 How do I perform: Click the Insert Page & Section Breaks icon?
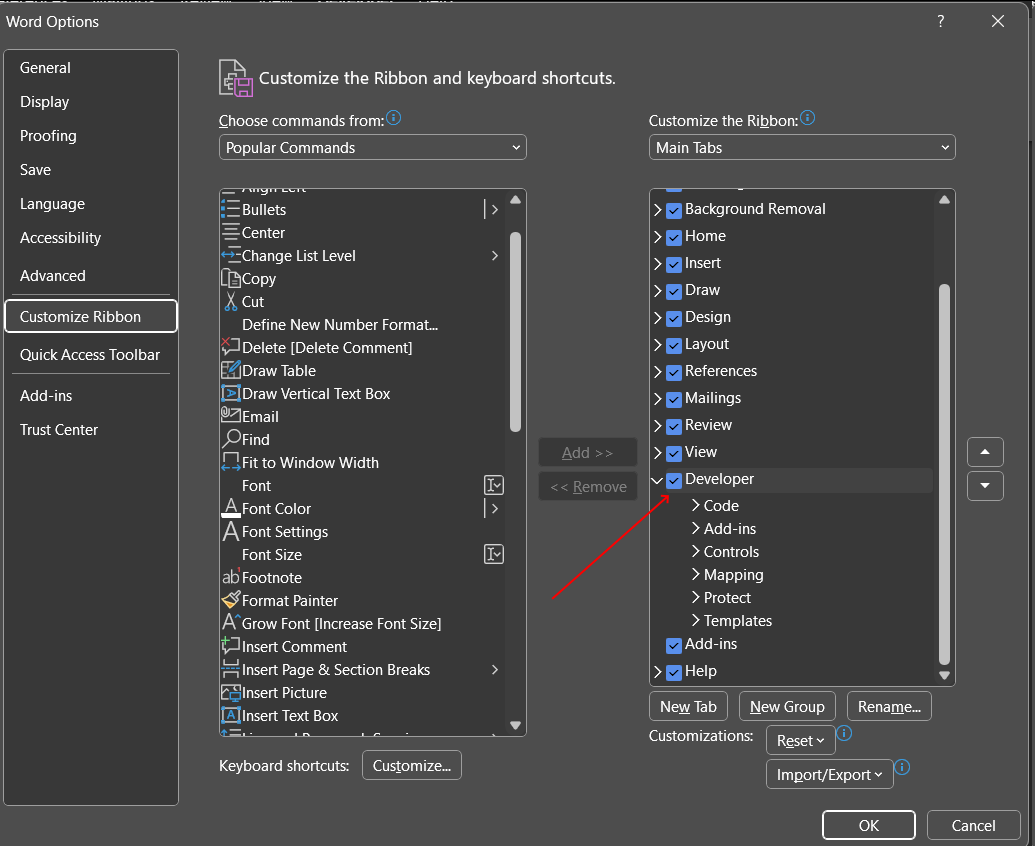(230, 669)
